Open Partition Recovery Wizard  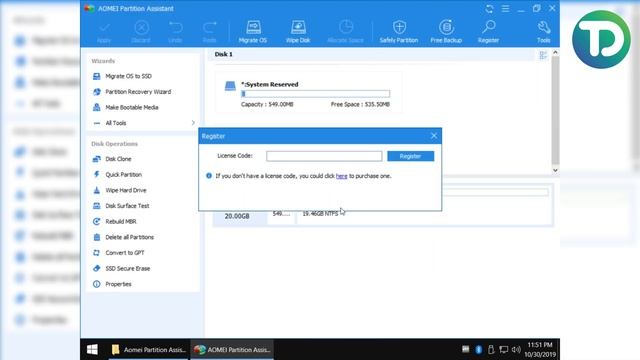138,92
